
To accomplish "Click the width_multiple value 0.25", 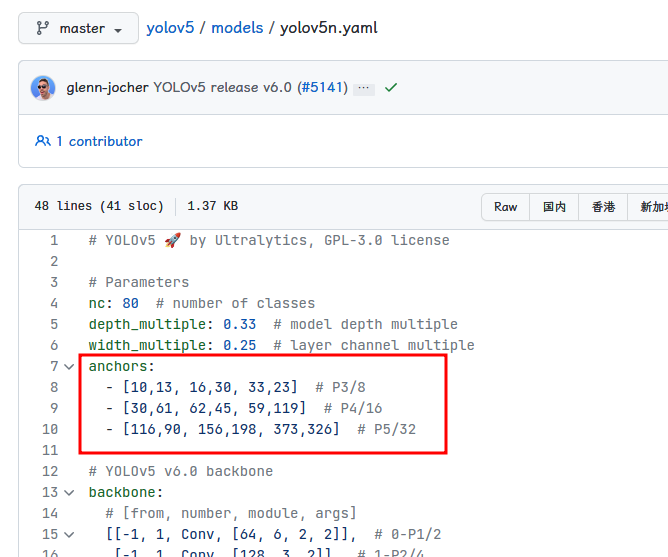I will click(x=239, y=345).
